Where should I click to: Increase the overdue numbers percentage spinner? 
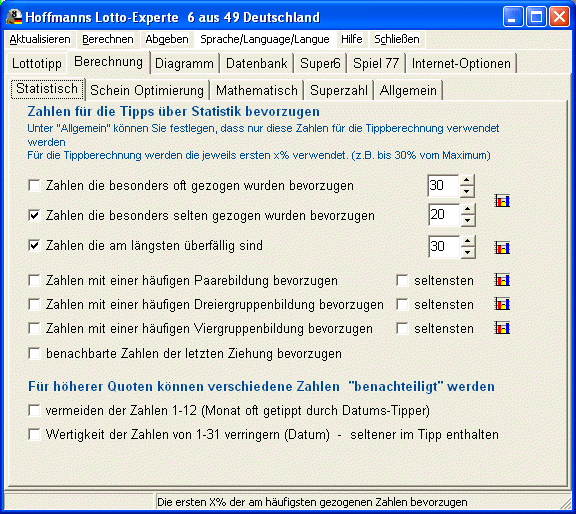467,241
